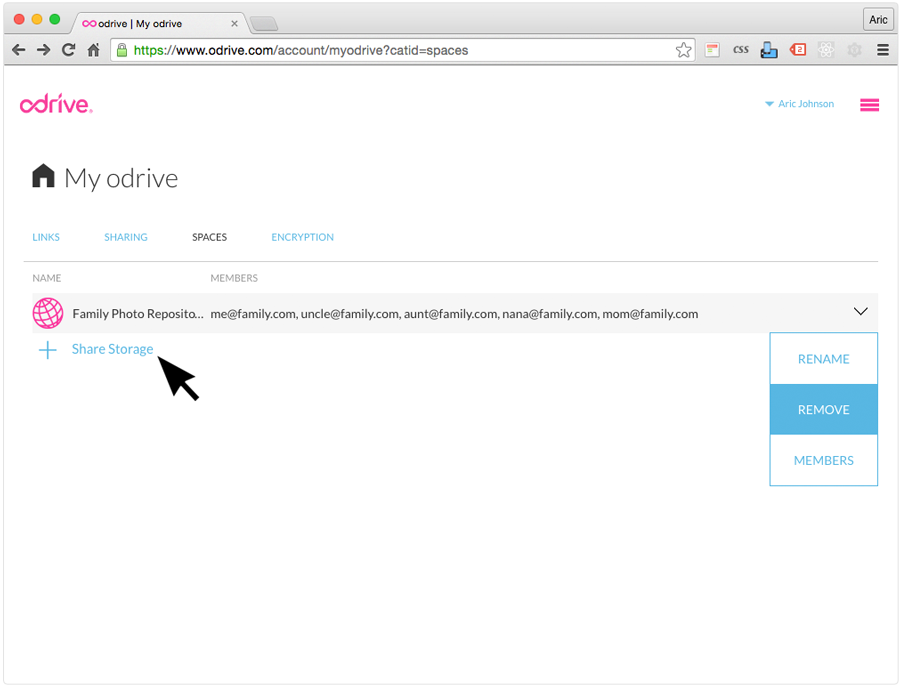900x686 pixels.
Task: Click the browser forward arrow
Action: point(44,50)
